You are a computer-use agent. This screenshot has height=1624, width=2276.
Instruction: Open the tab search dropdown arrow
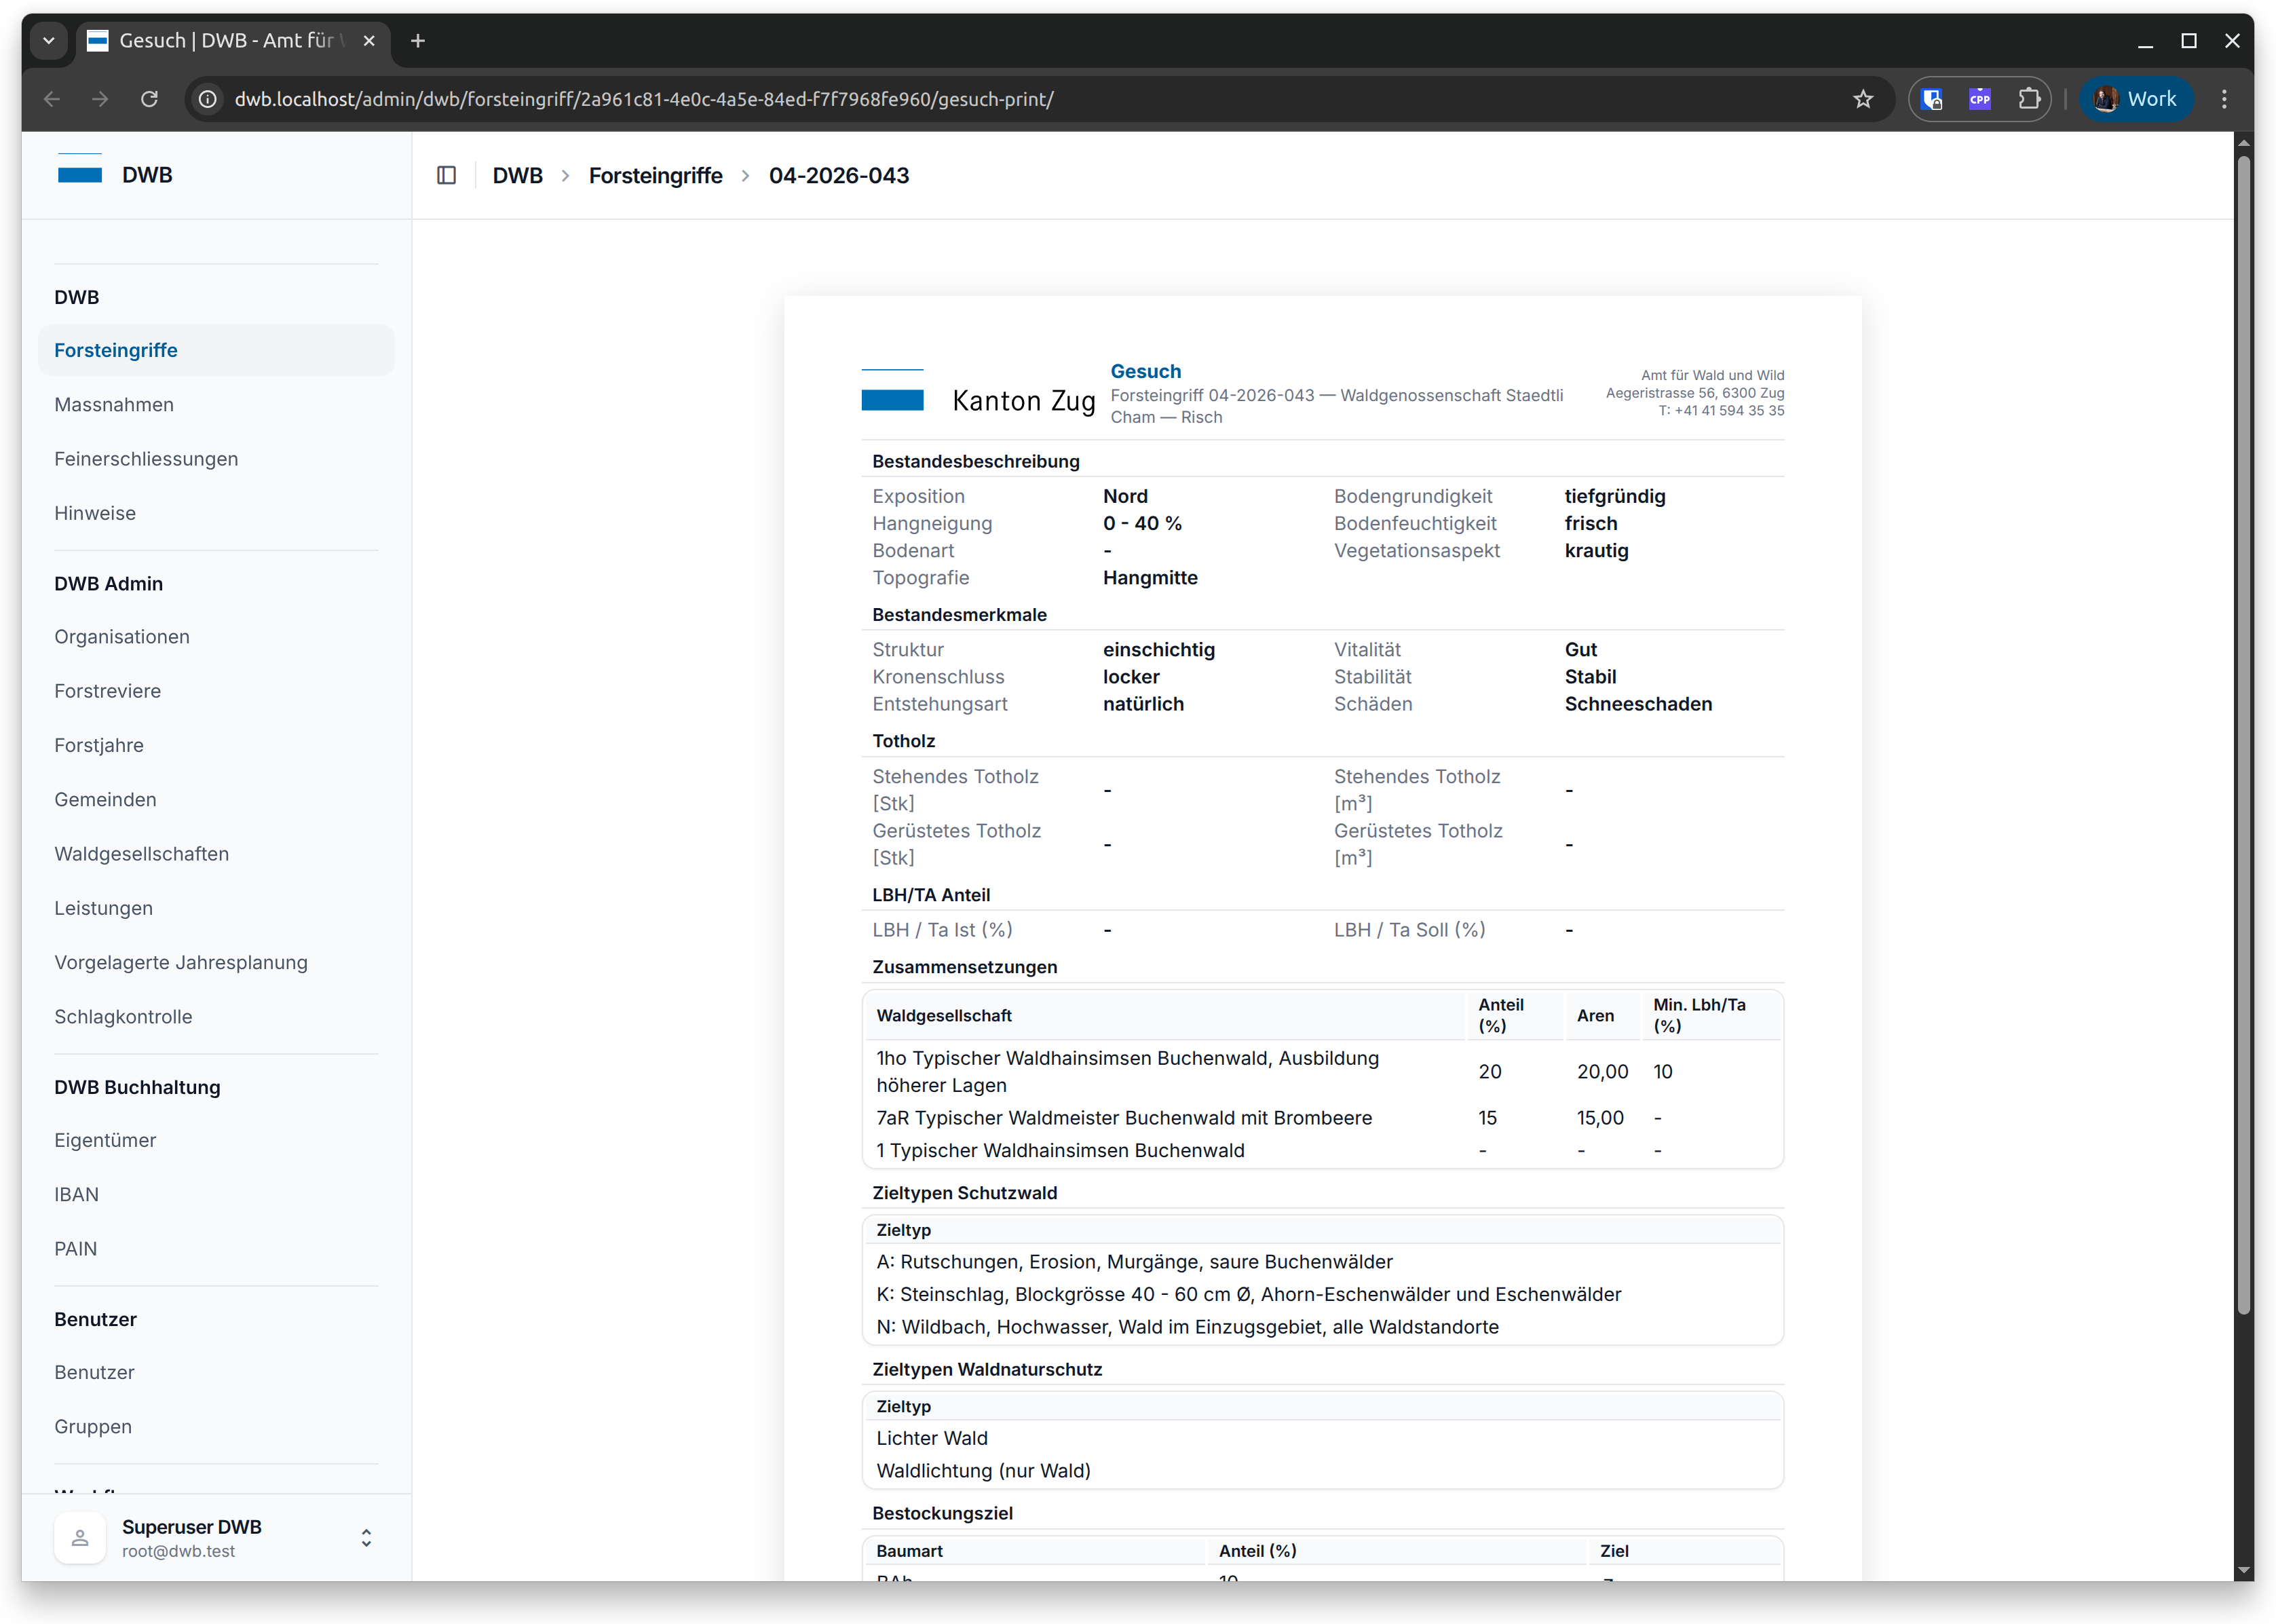pos(48,41)
